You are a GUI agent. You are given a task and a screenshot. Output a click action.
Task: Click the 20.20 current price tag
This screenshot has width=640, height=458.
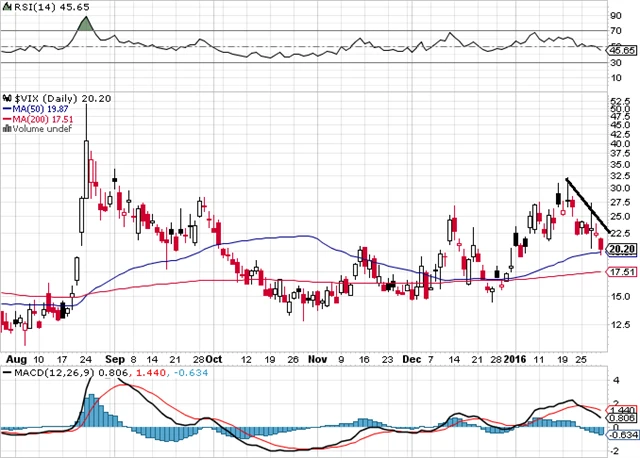[622, 248]
